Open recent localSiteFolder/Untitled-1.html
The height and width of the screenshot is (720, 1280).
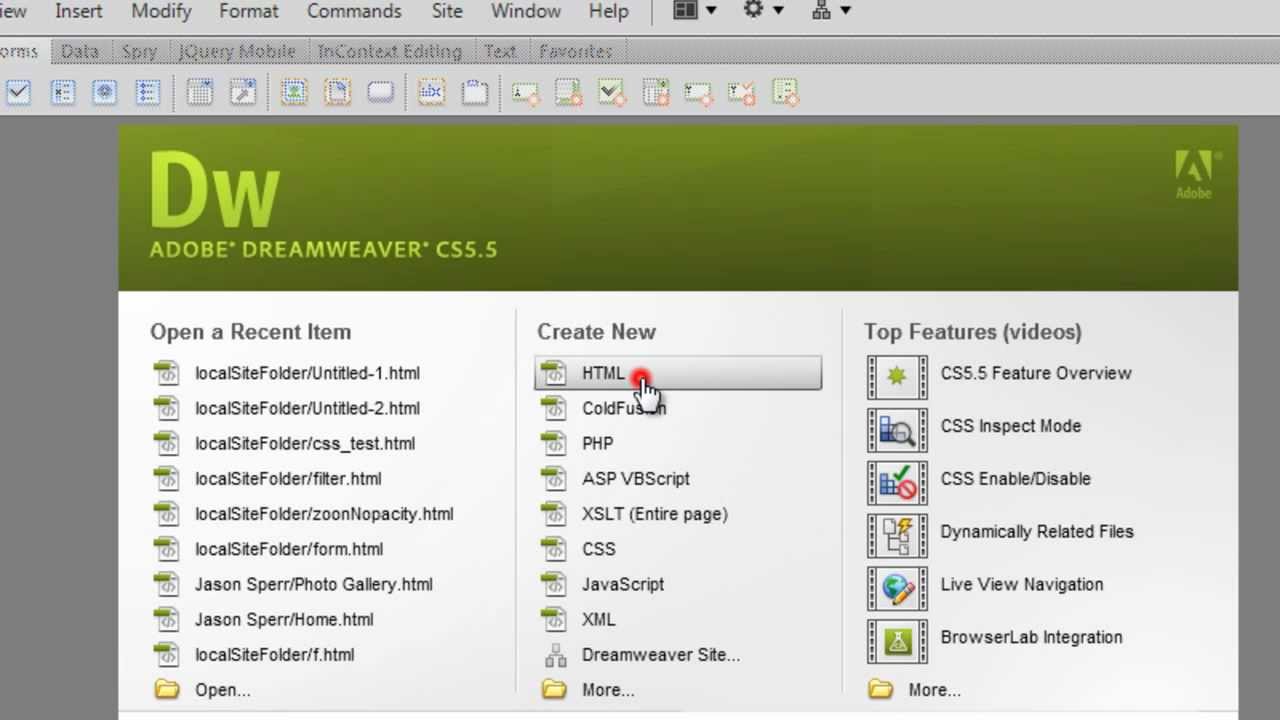[307, 373]
